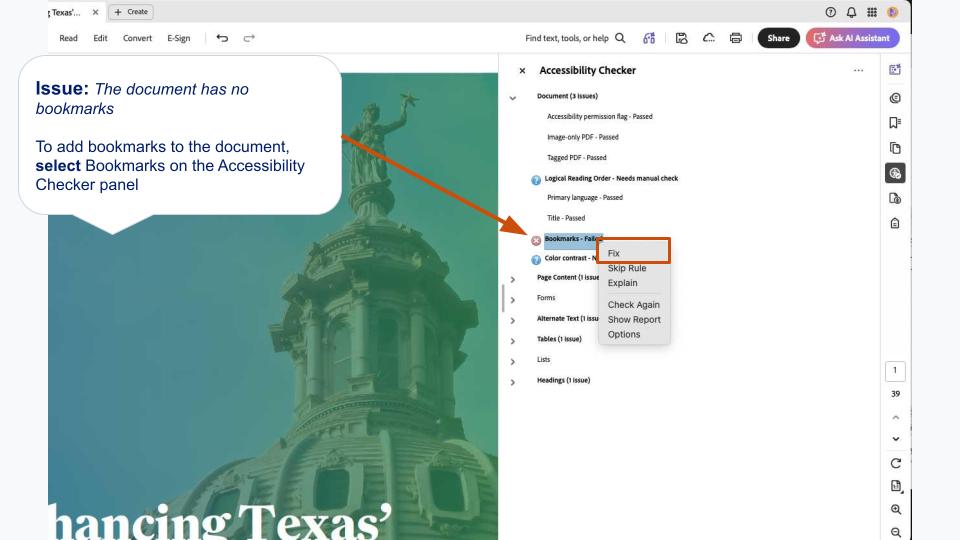Image resolution: width=960 pixels, height=540 pixels.
Task: Go to previous page with the up chevron
Action: [x=896, y=418]
